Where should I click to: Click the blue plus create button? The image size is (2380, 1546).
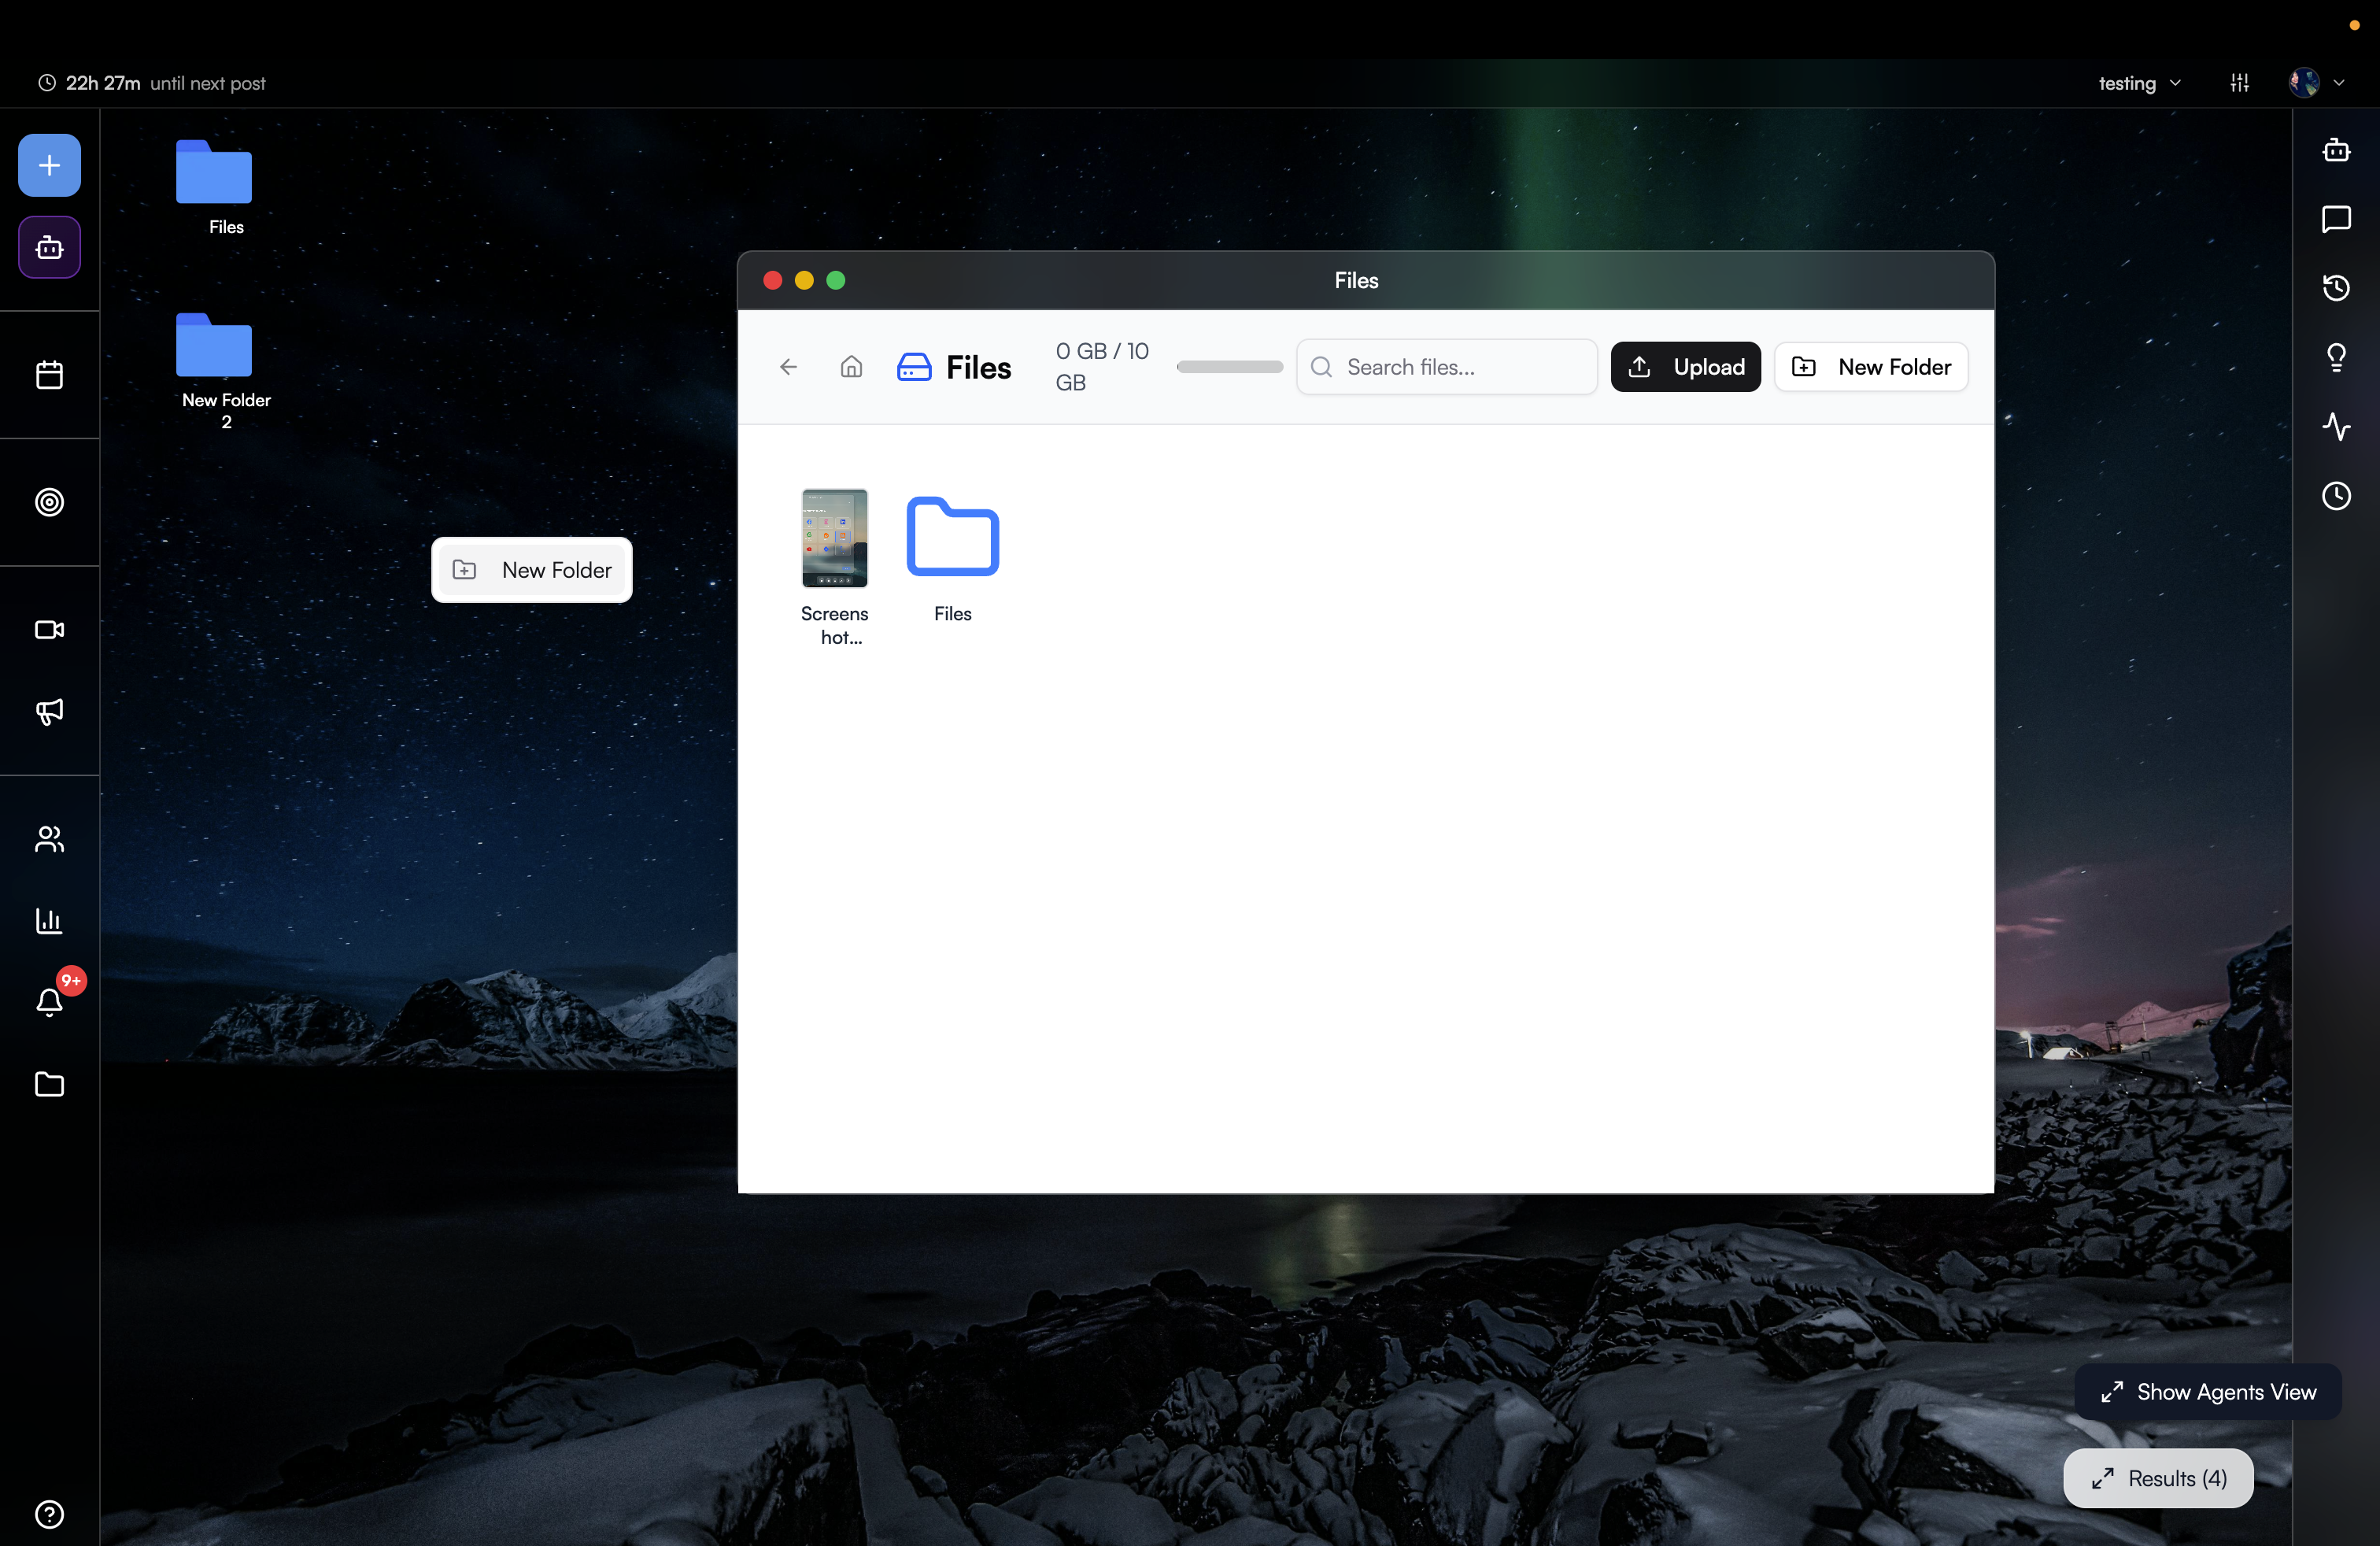[x=49, y=165]
